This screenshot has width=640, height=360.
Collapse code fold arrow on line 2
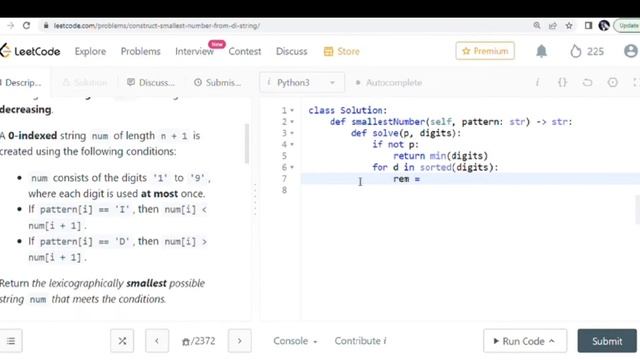(292, 122)
